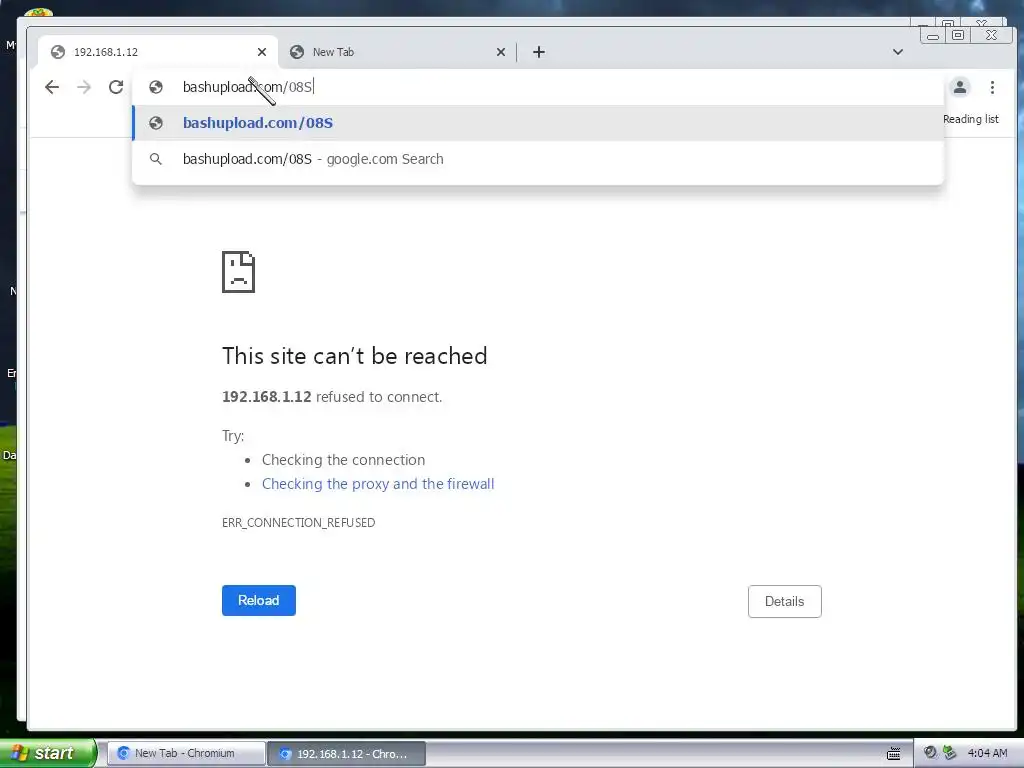Image resolution: width=1024 pixels, height=768 pixels.
Task: Reload page with toolbar refresh icon
Action: [116, 87]
